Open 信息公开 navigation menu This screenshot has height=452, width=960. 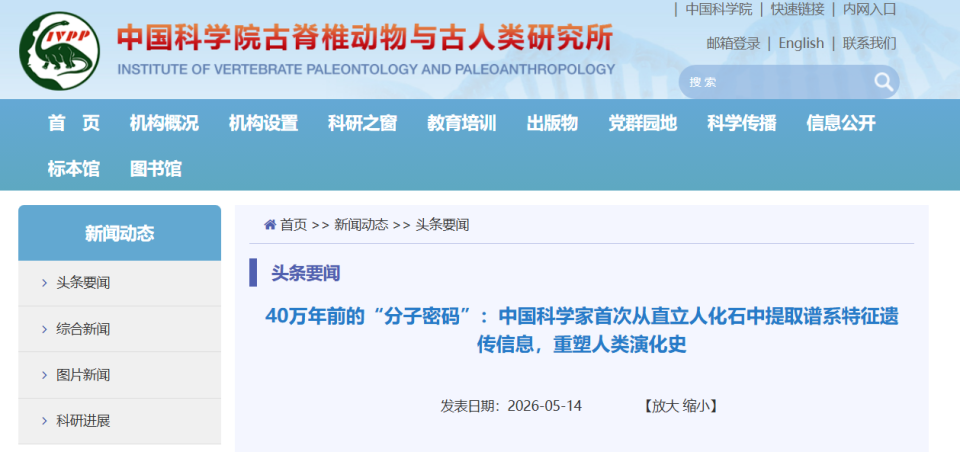[x=841, y=123]
